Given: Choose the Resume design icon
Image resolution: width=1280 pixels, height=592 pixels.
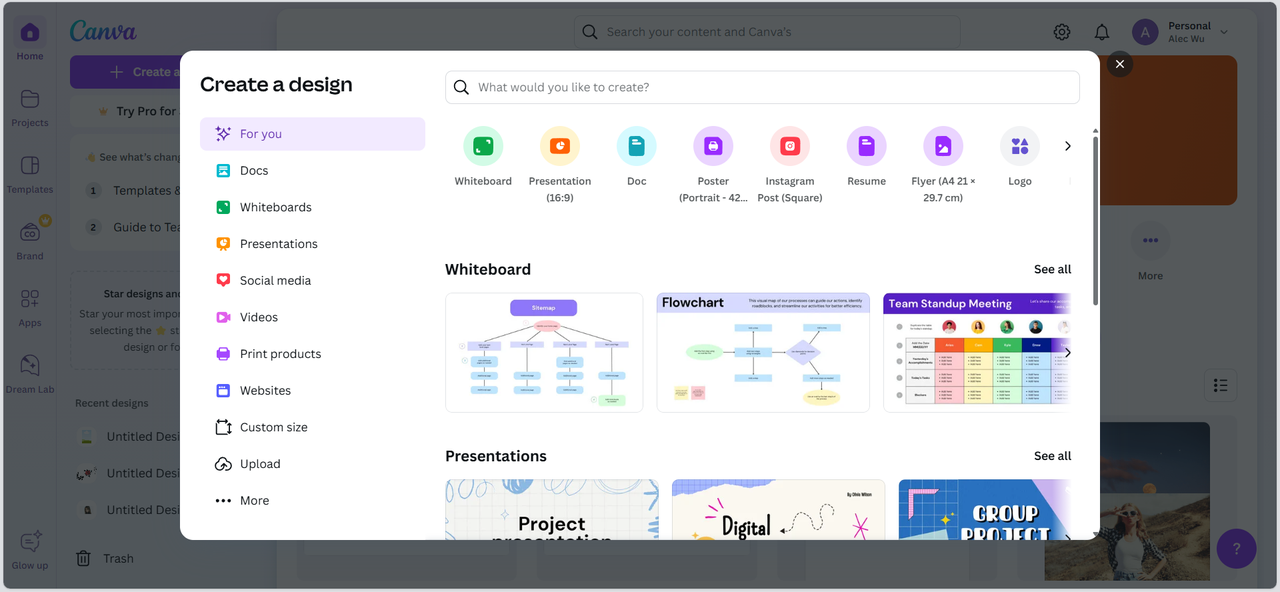Looking at the screenshot, I should point(866,146).
